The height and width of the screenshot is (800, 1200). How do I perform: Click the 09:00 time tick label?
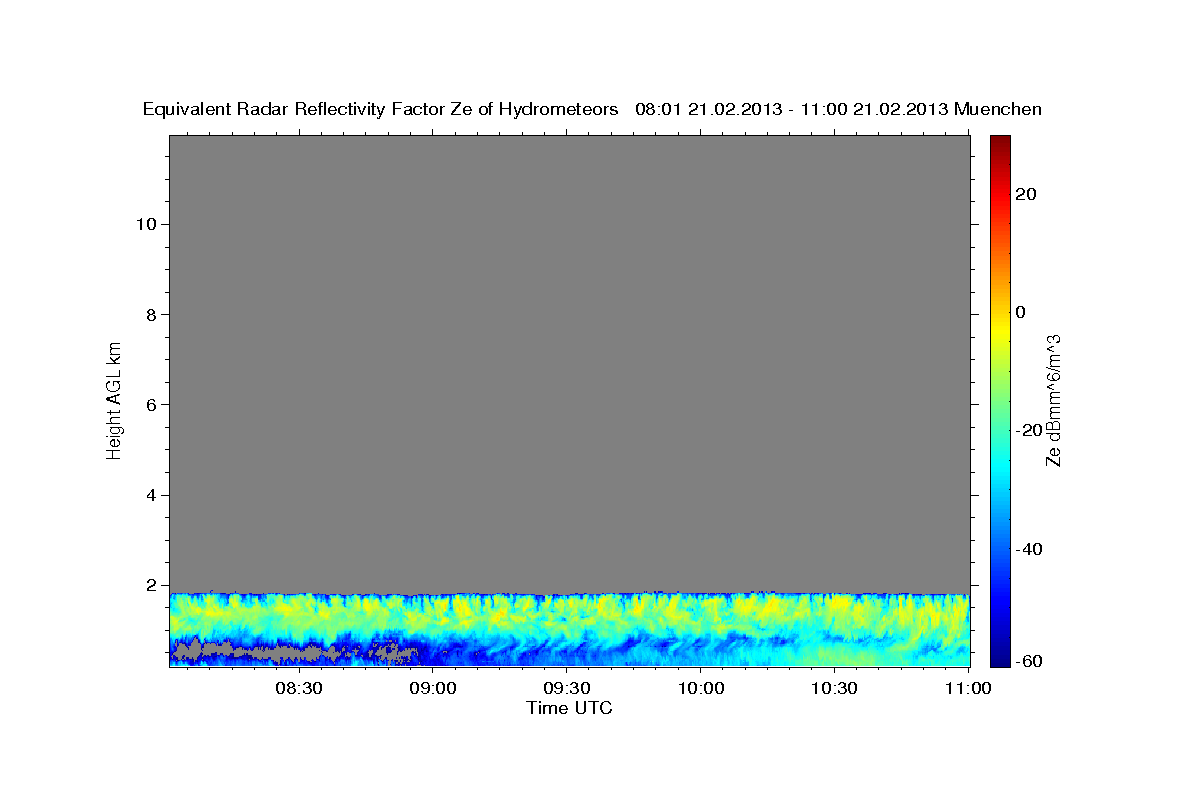(433, 689)
